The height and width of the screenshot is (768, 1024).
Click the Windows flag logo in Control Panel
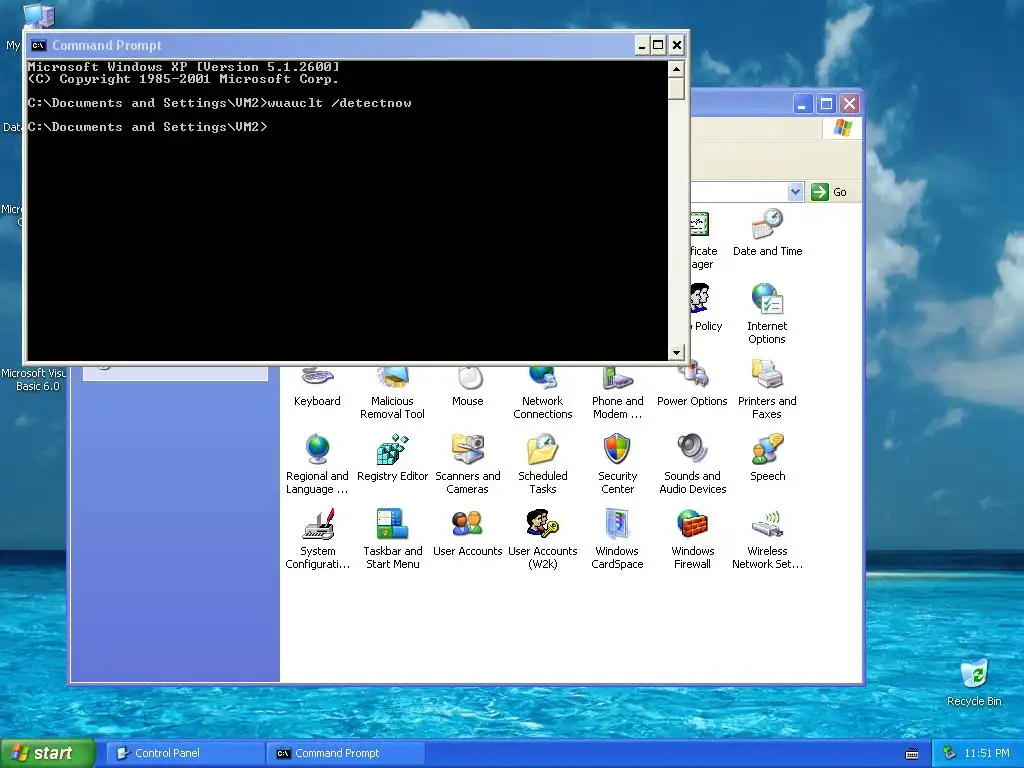pos(842,127)
